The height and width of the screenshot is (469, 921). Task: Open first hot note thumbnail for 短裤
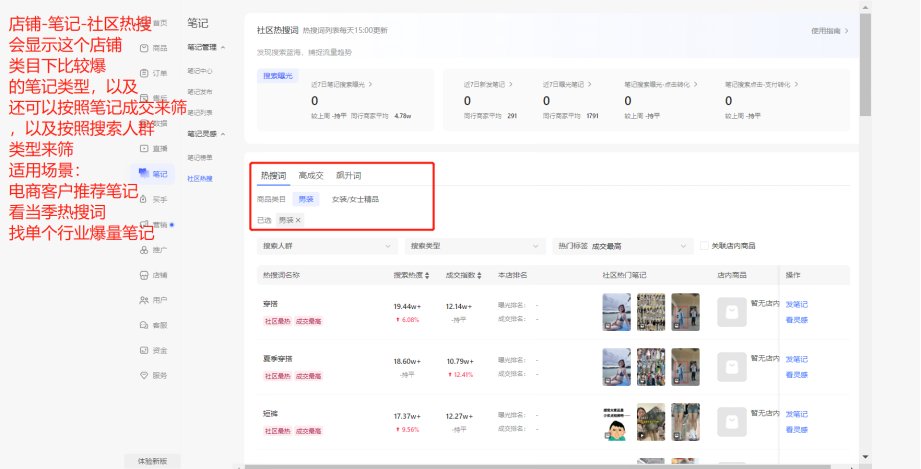click(x=616, y=422)
